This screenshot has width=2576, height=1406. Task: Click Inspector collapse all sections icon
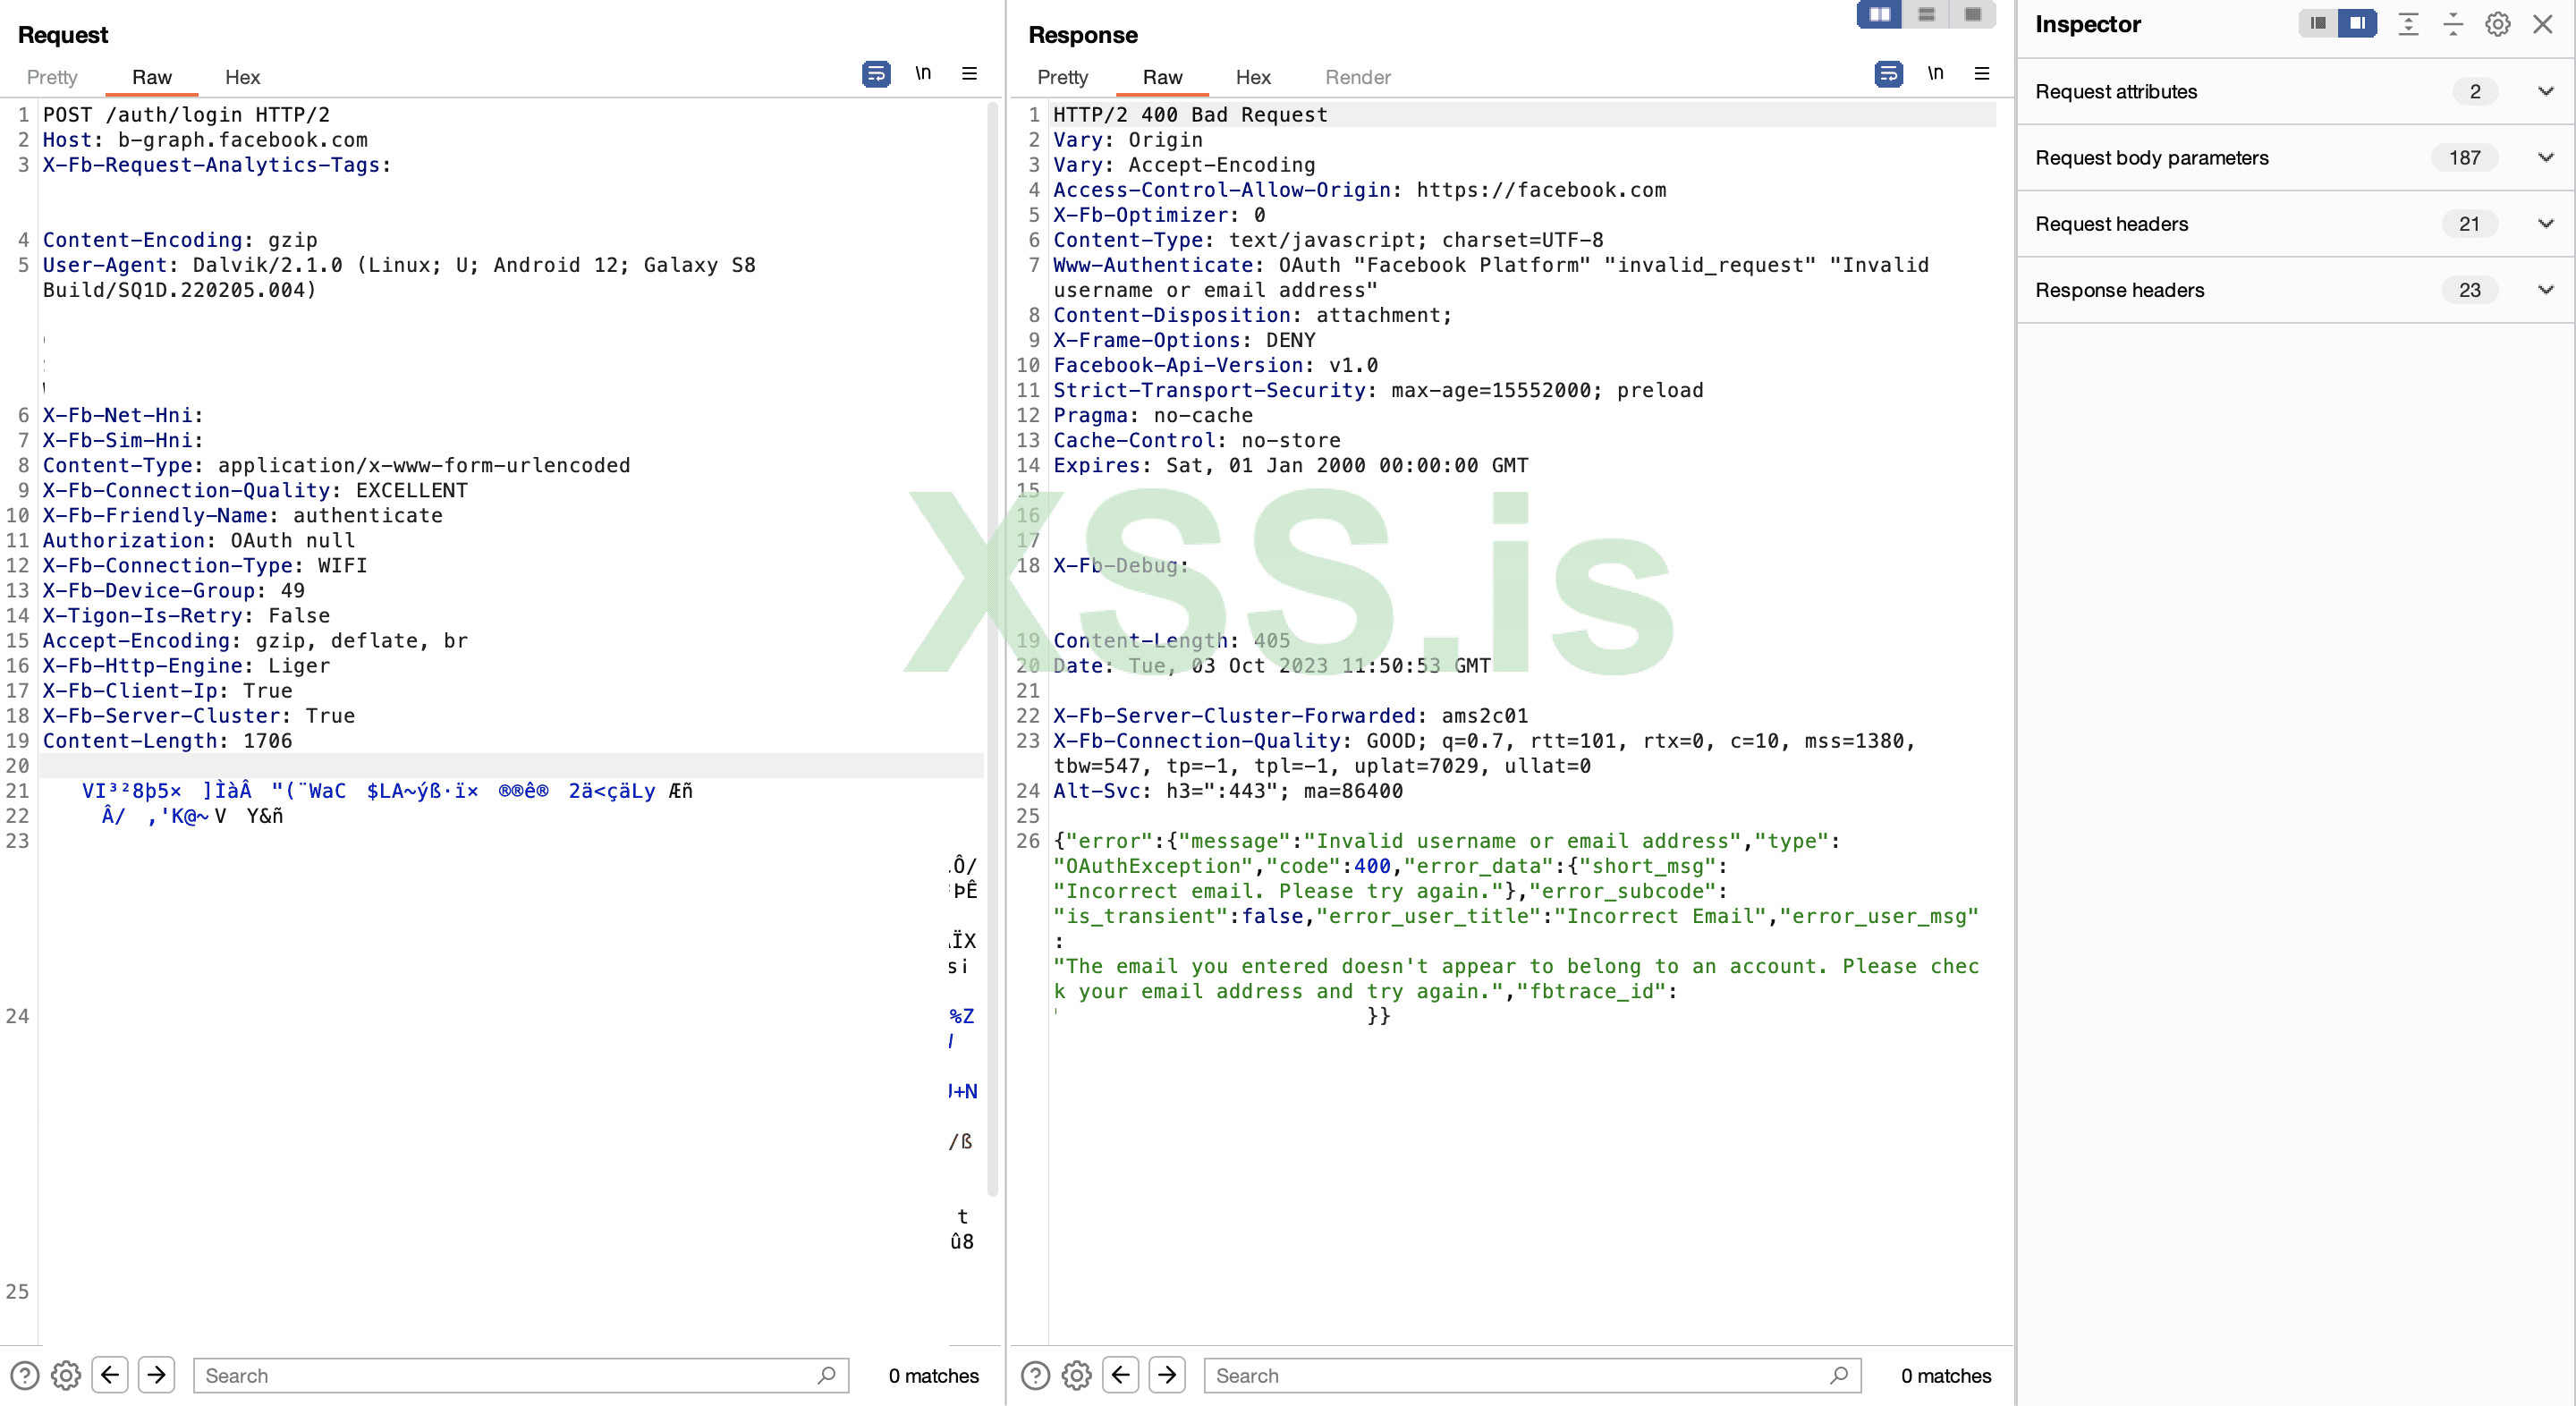[x=2452, y=24]
